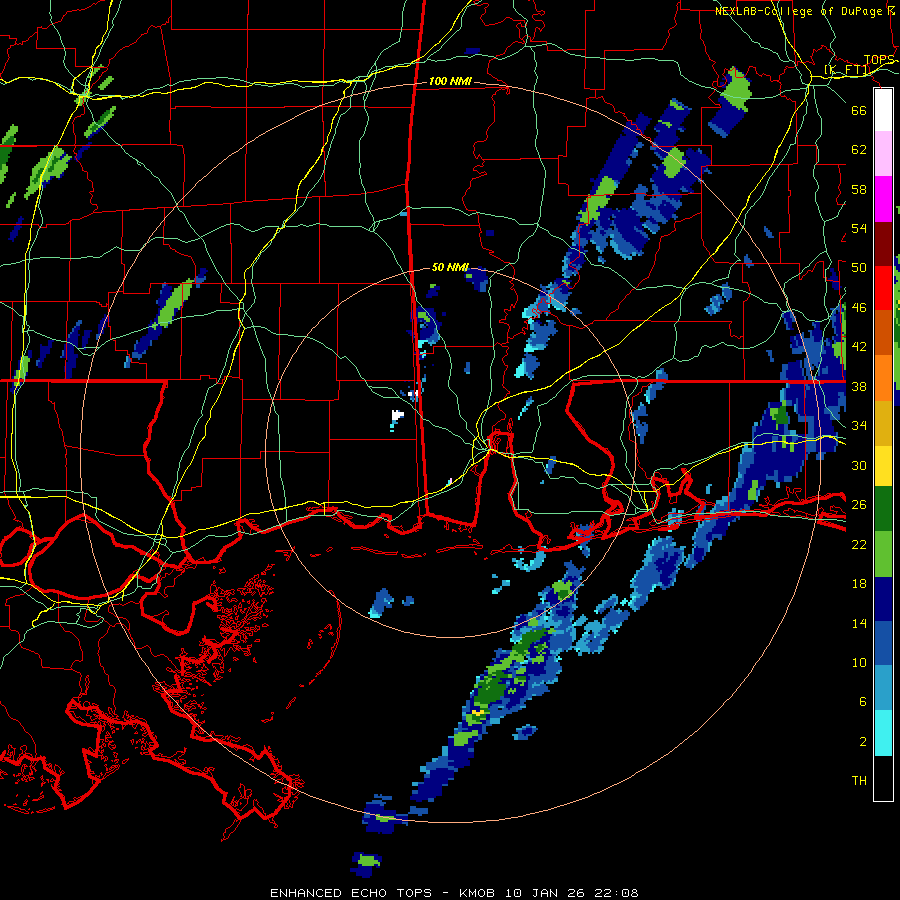Click the 50 value on legend scale
The width and height of the screenshot is (900, 900).
click(859, 268)
